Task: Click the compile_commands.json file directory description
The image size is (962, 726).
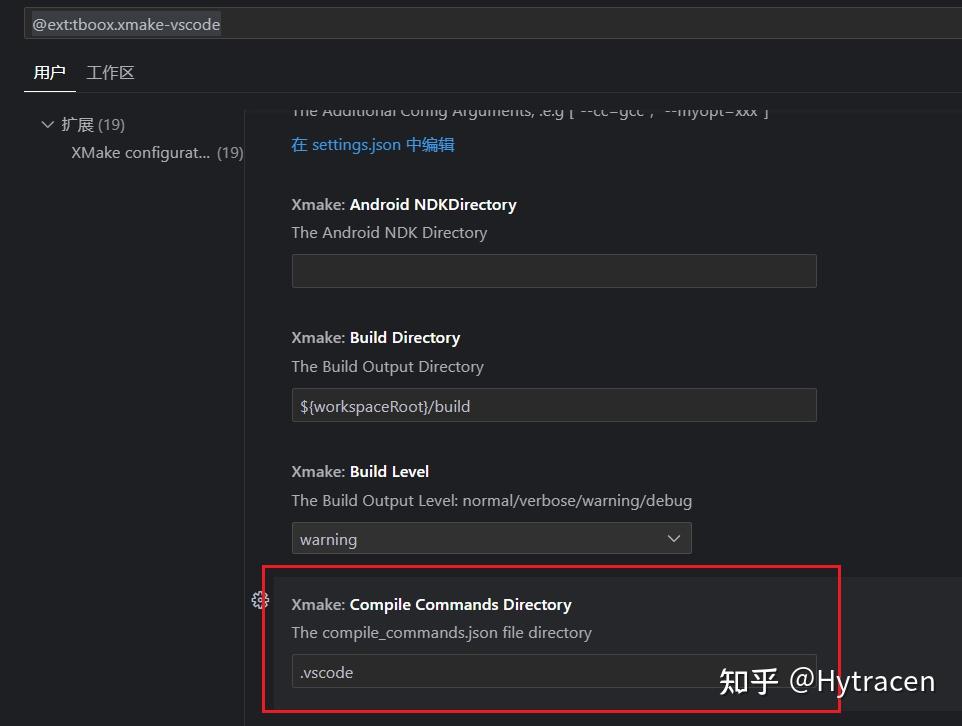Action: pyautogui.click(x=441, y=633)
